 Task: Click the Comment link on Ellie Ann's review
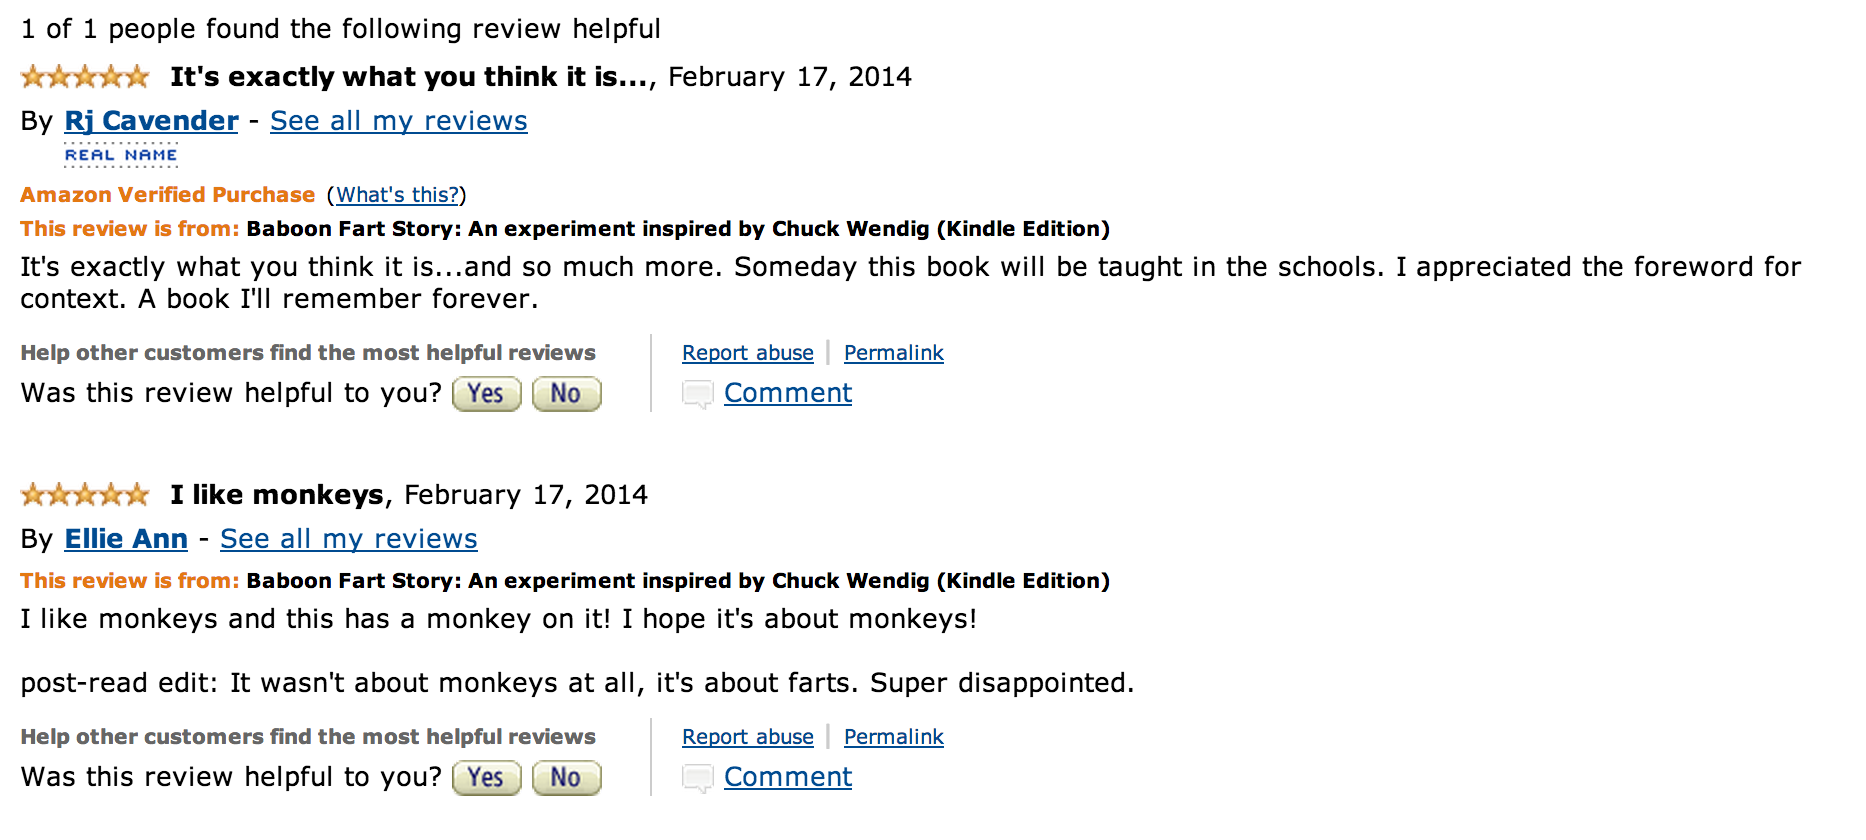pos(788,777)
